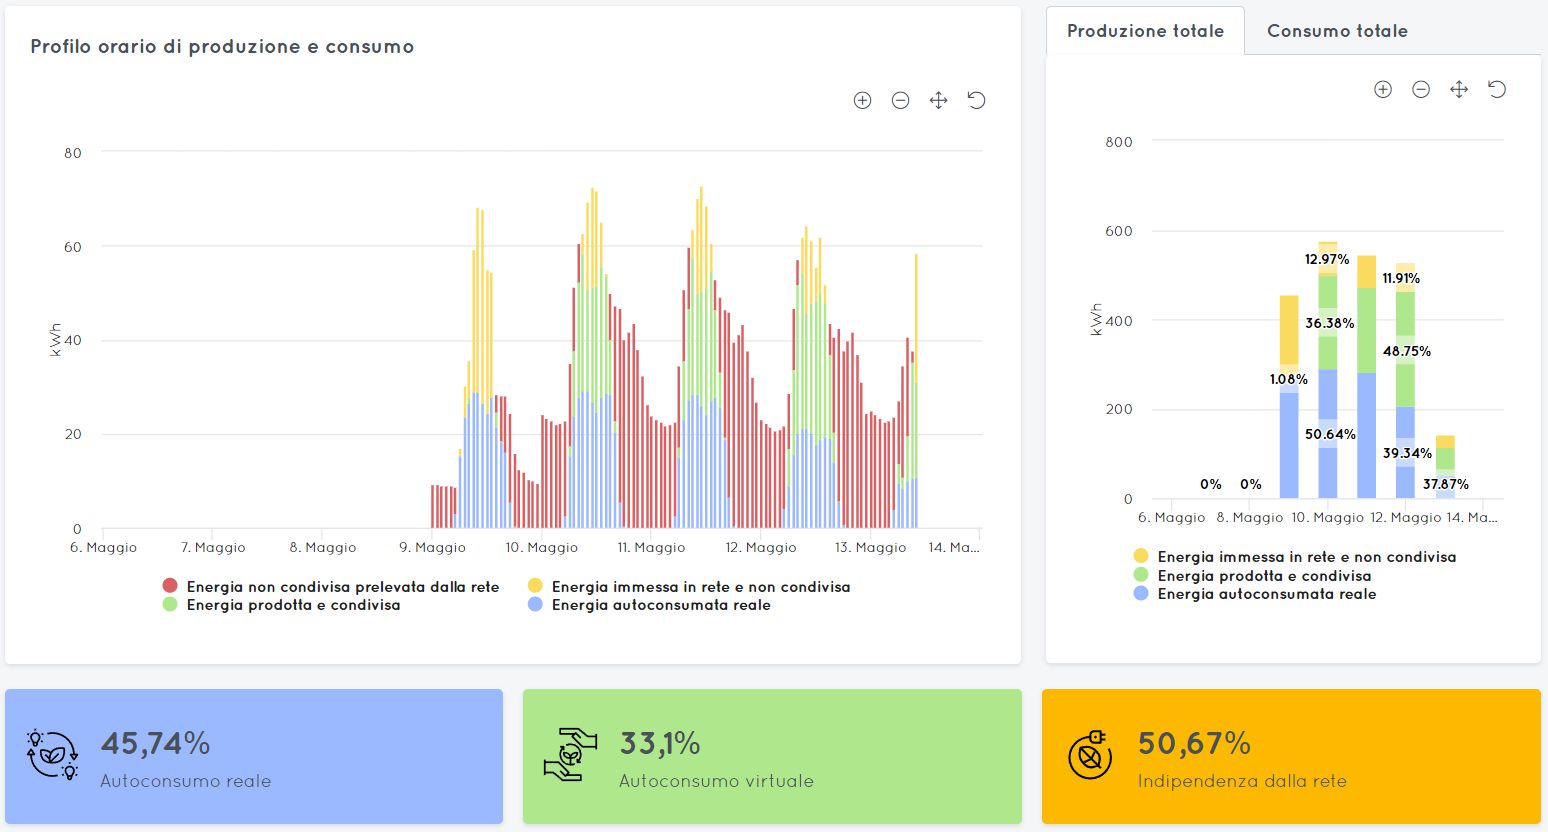The height and width of the screenshot is (832, 1548).
Task: Activate the pan tool on the hourly chart
Action: [x=938, y=100]
